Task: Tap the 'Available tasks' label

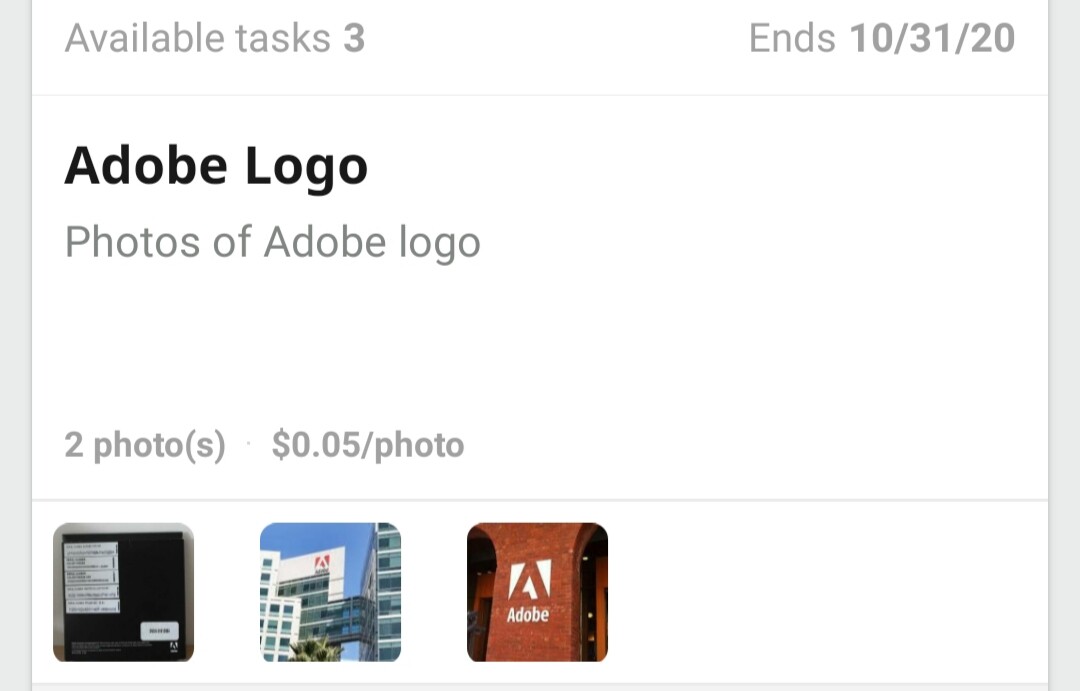Action: [x=198, y=38]
